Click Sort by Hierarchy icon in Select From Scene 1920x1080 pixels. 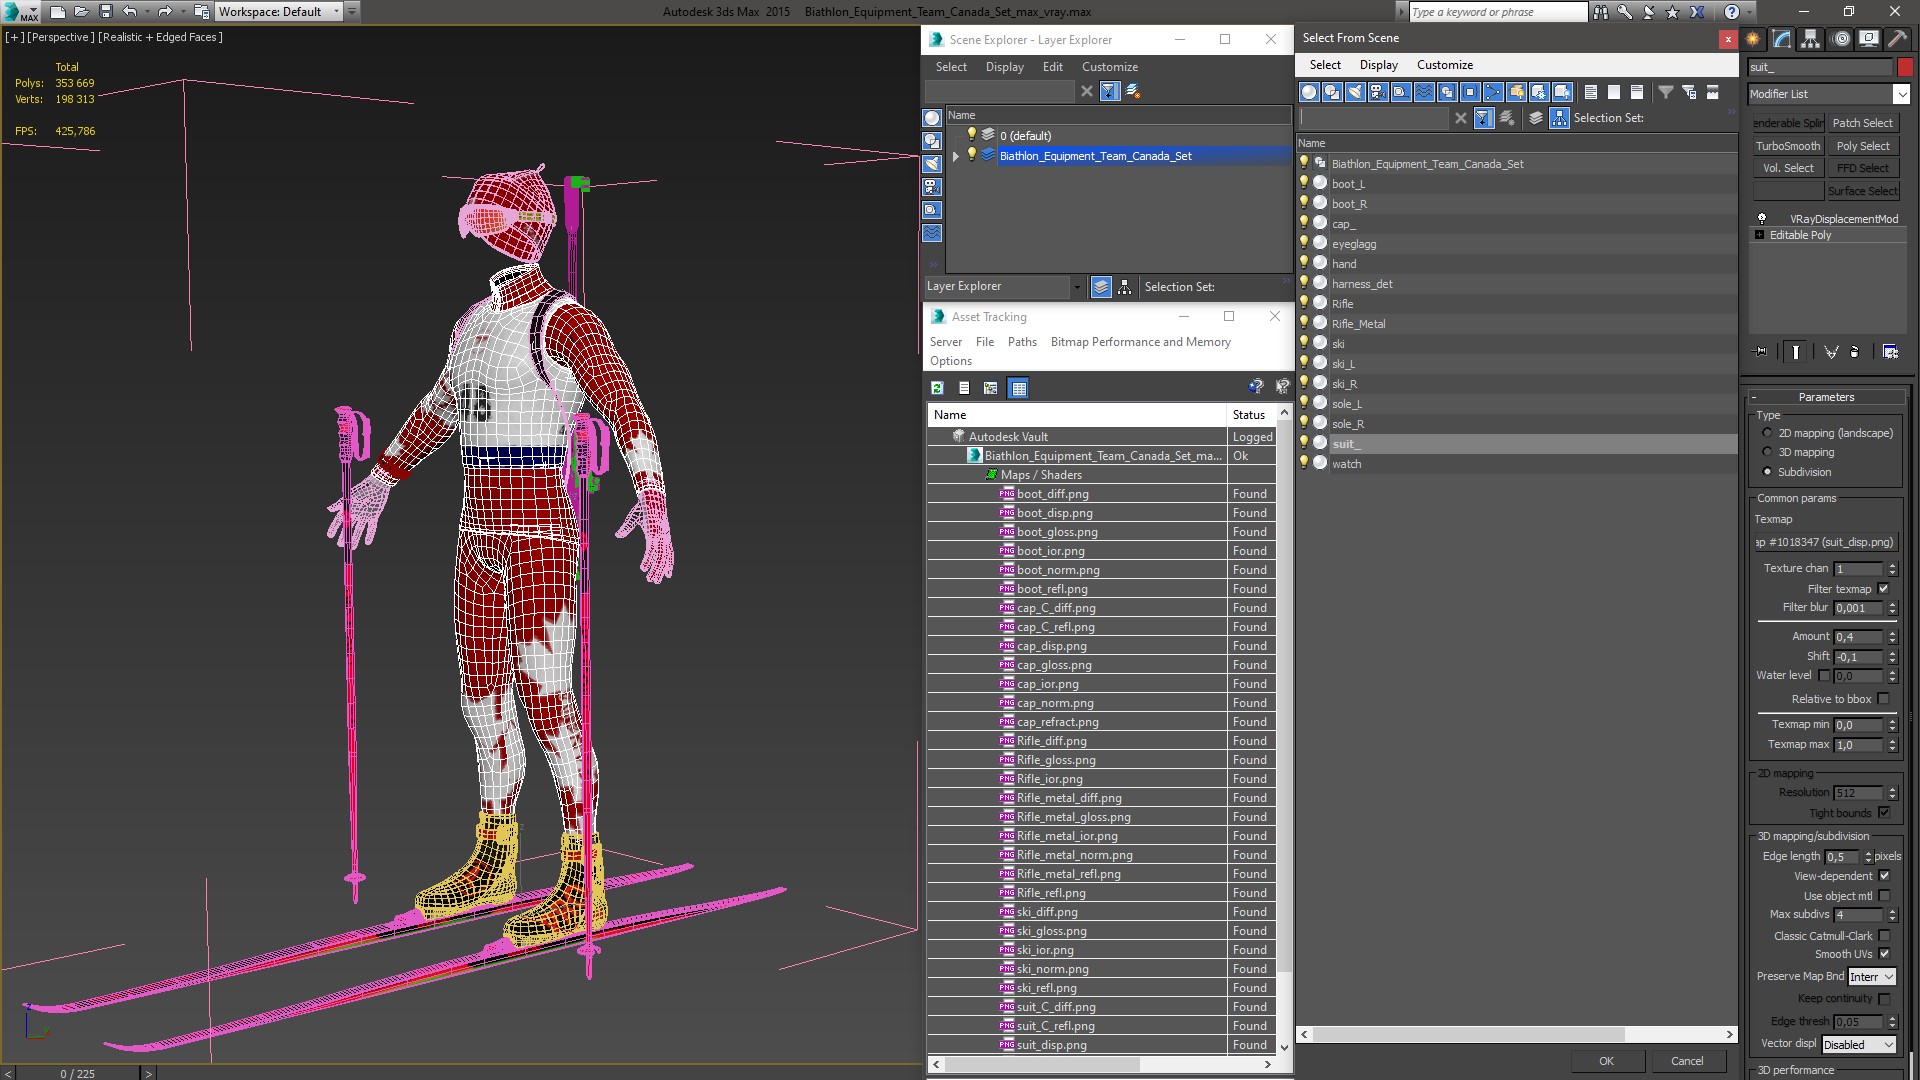[1558, 118]
